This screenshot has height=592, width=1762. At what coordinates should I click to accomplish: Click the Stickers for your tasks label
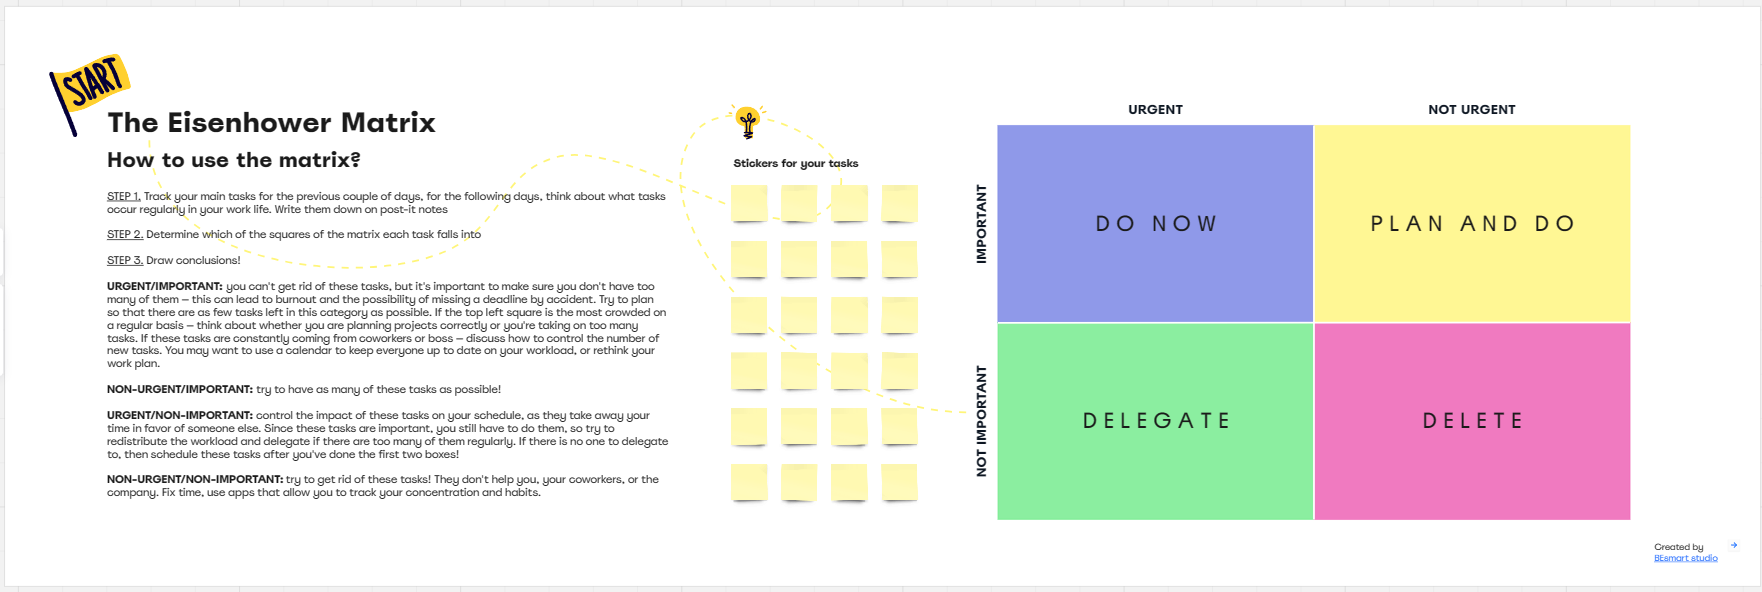pyautogui.click(x=795, y=163)
